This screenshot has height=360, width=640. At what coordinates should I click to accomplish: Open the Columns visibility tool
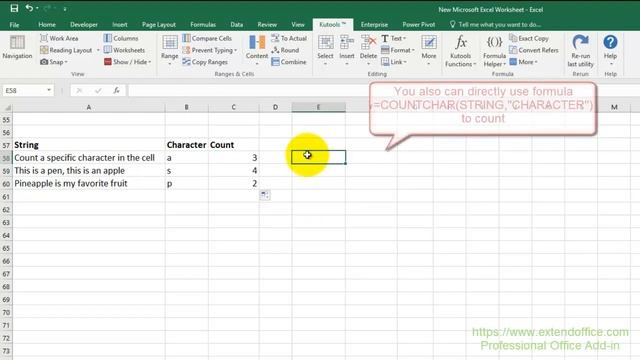121,38
